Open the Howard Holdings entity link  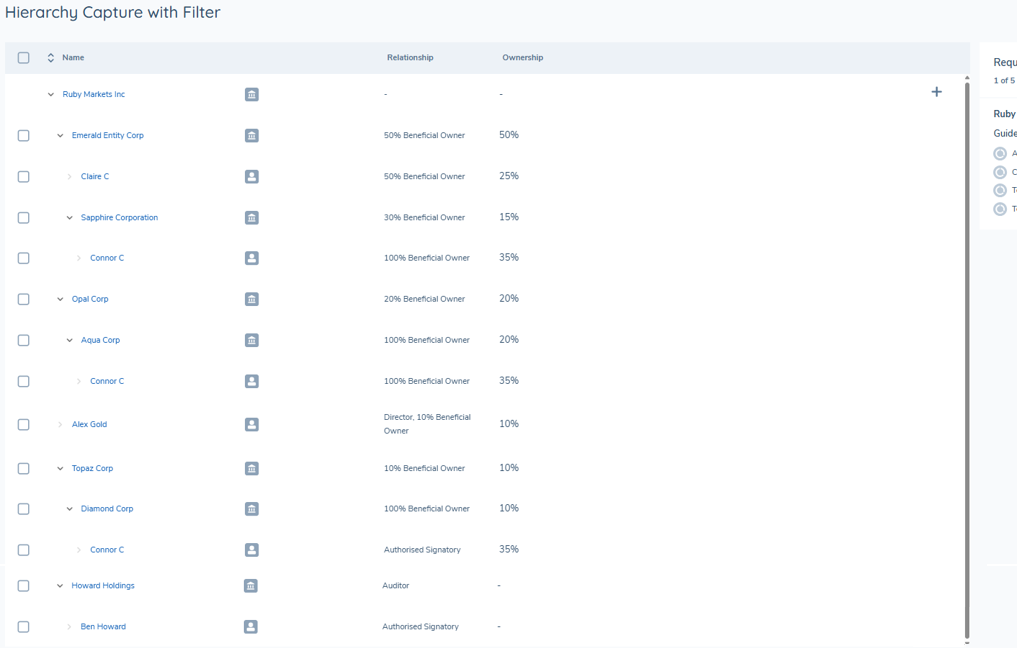[103, 585]
